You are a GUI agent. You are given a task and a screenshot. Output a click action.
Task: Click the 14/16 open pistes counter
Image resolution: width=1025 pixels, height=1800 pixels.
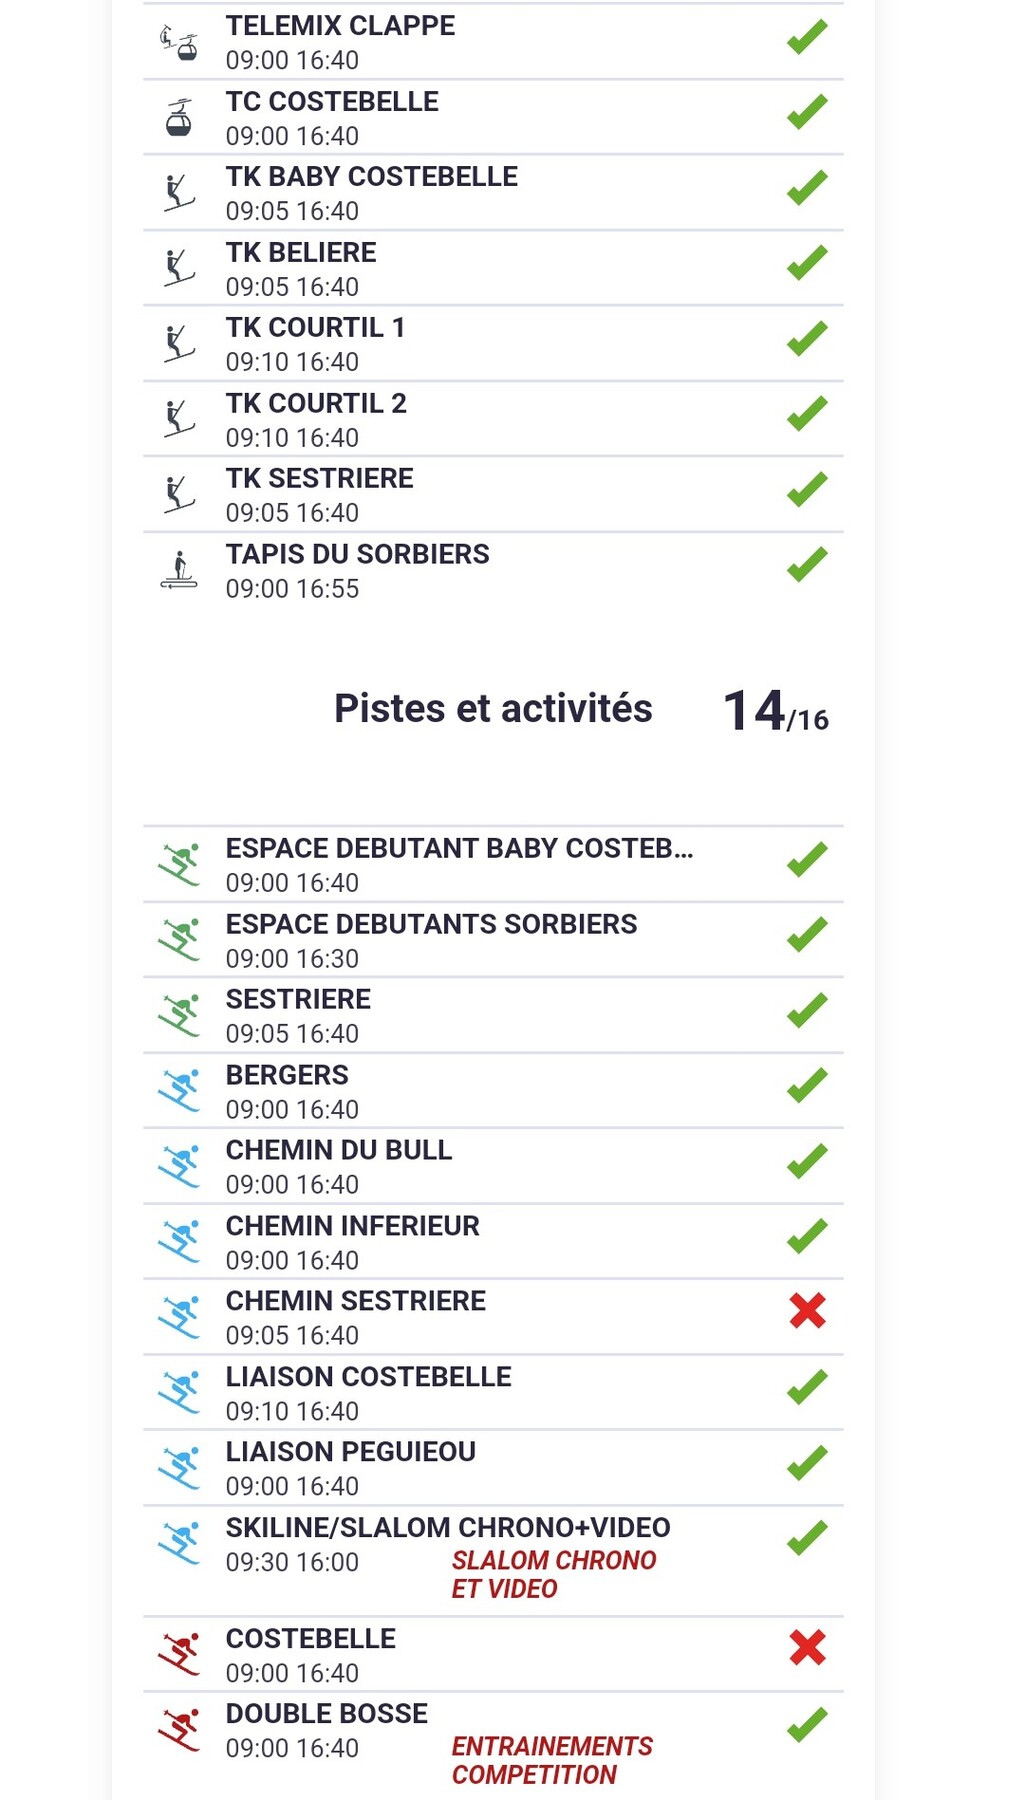[x=775, y=712]
